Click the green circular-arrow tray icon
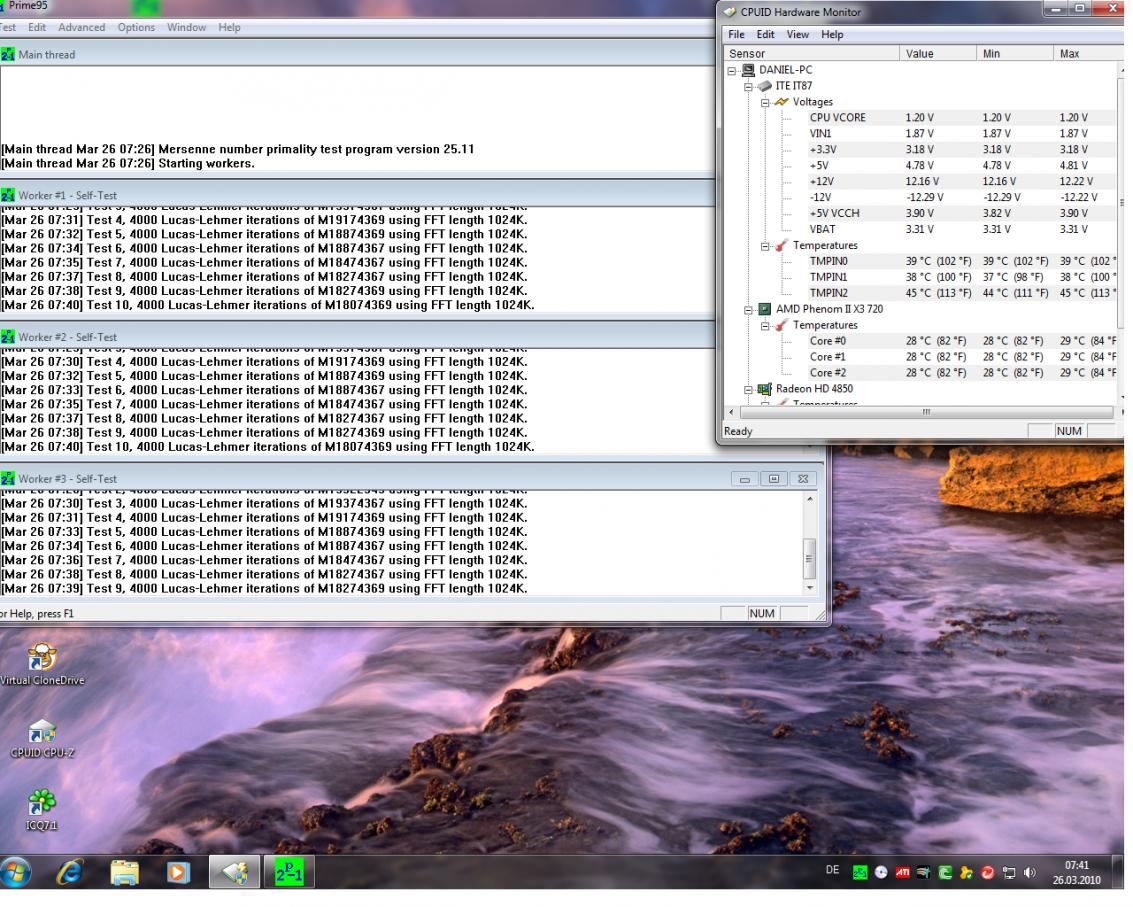The height and width of the screenshot is (907, 1133). [x=945, y=872]
